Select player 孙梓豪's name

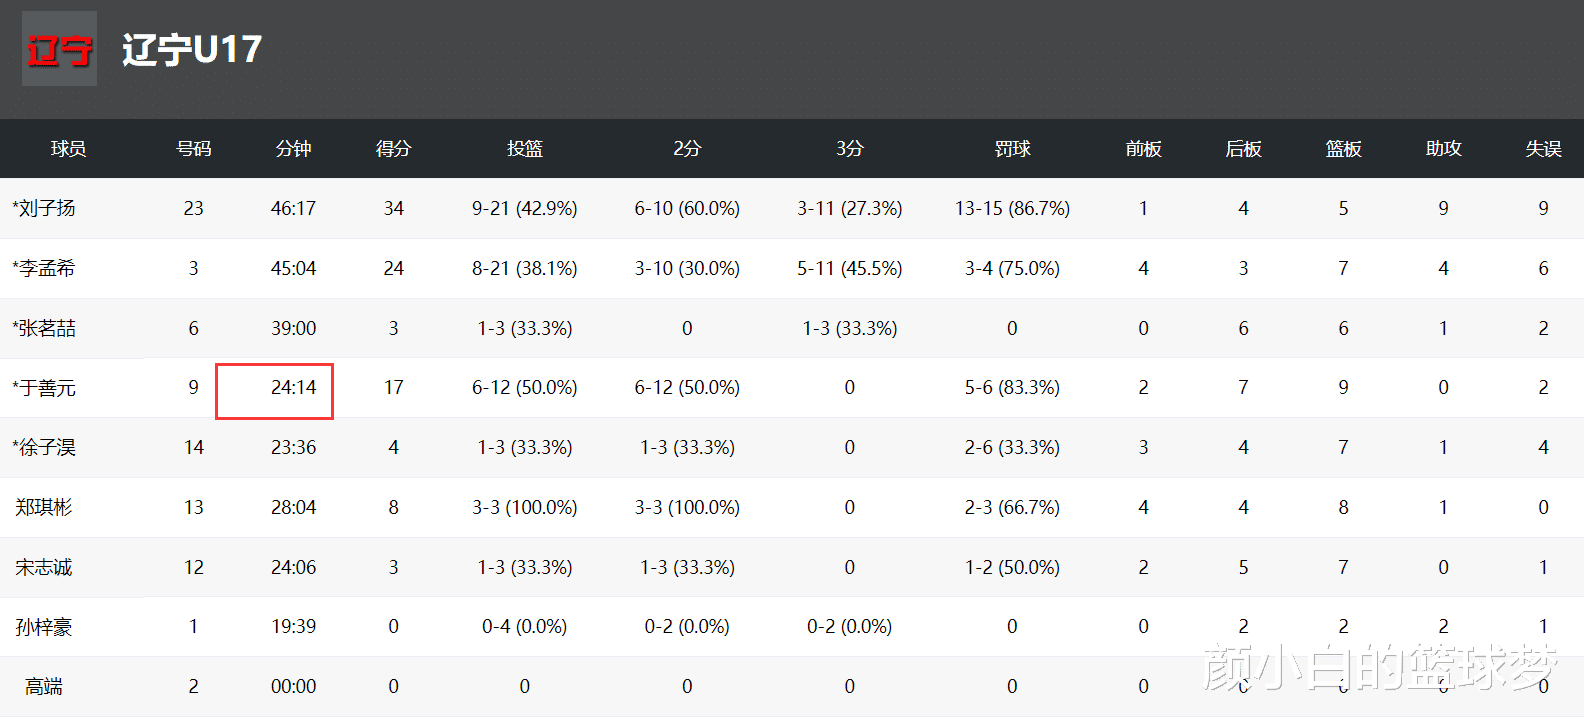tap(44, 627)
